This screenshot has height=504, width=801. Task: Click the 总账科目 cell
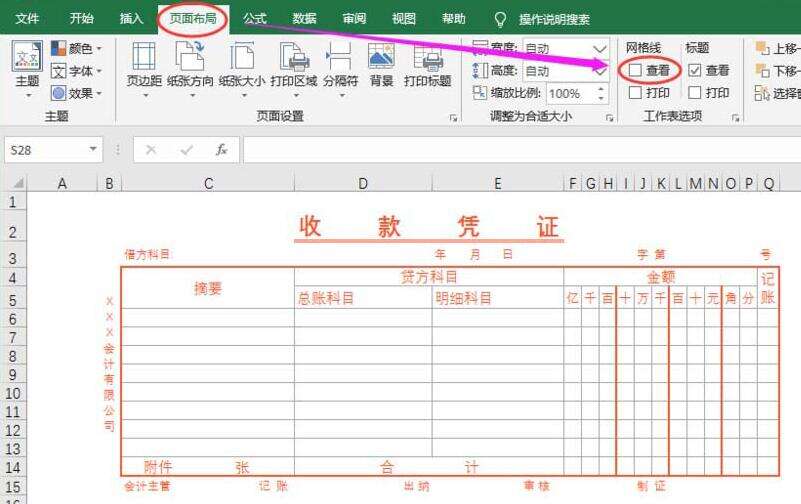tap(363, 298)
